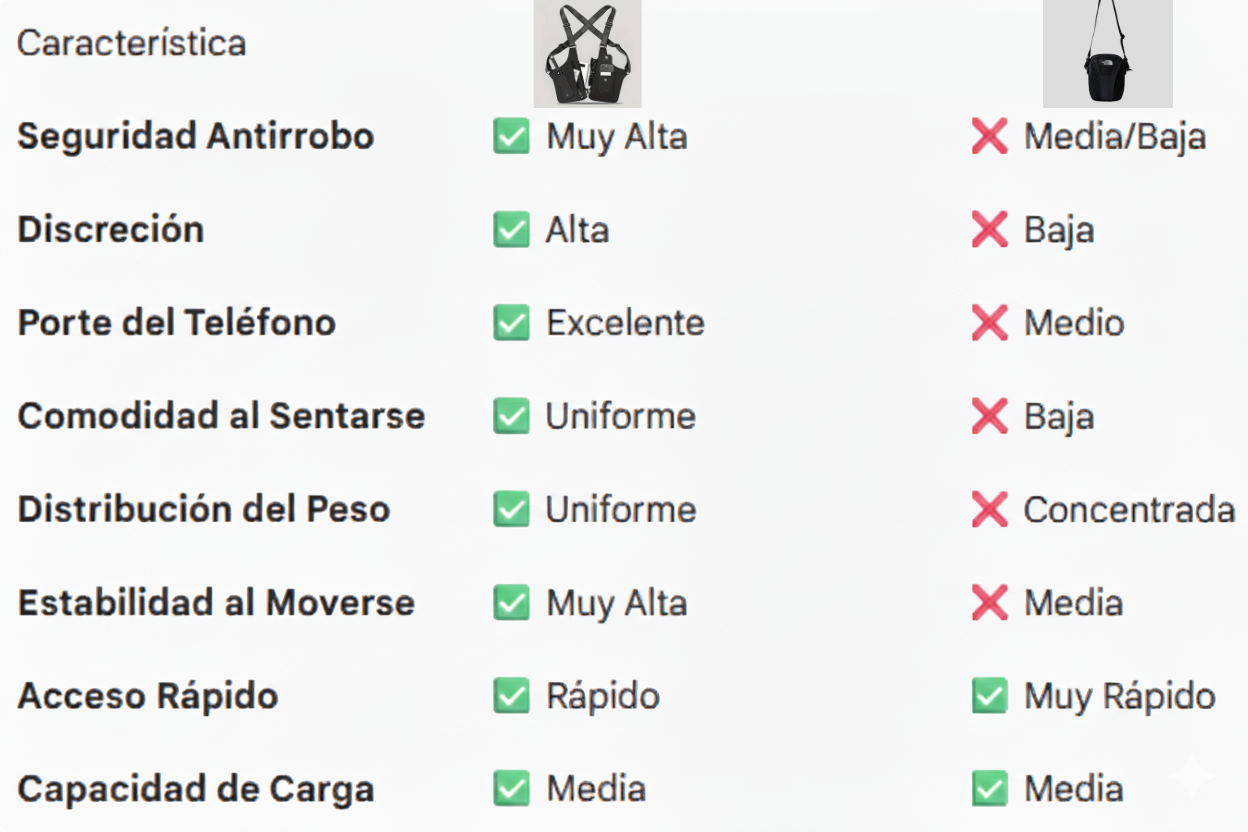This screenshot has width=1248, height=832.
Task: Click green check beside Rápido
Action: click(511, 697)
